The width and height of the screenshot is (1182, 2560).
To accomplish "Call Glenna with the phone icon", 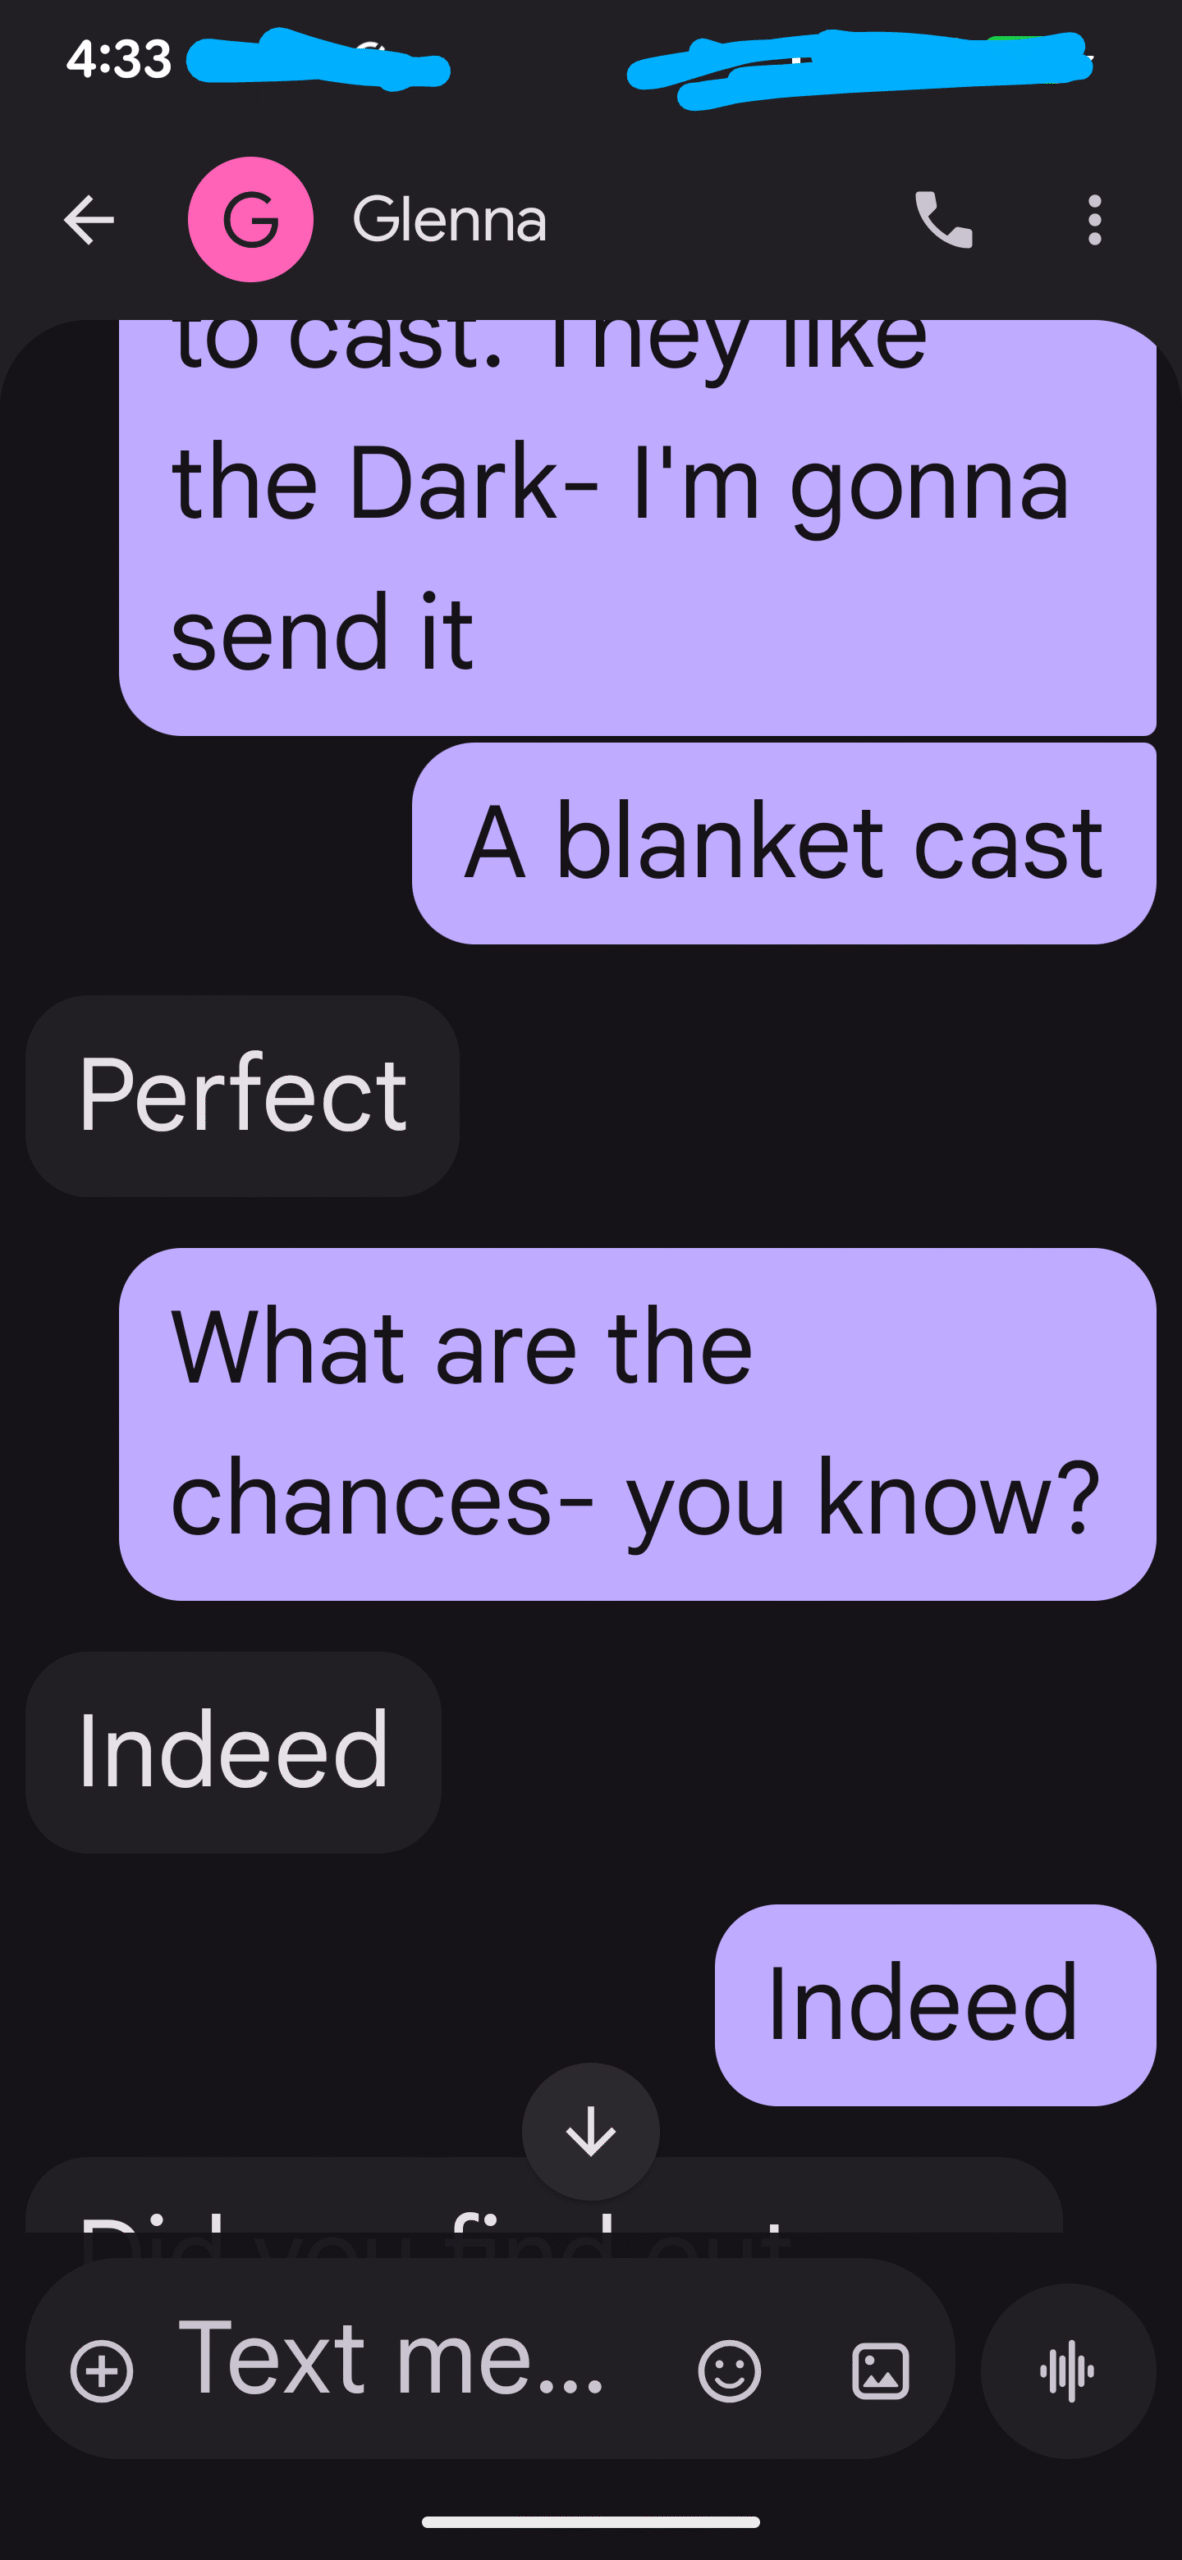I will pos(943,220).
